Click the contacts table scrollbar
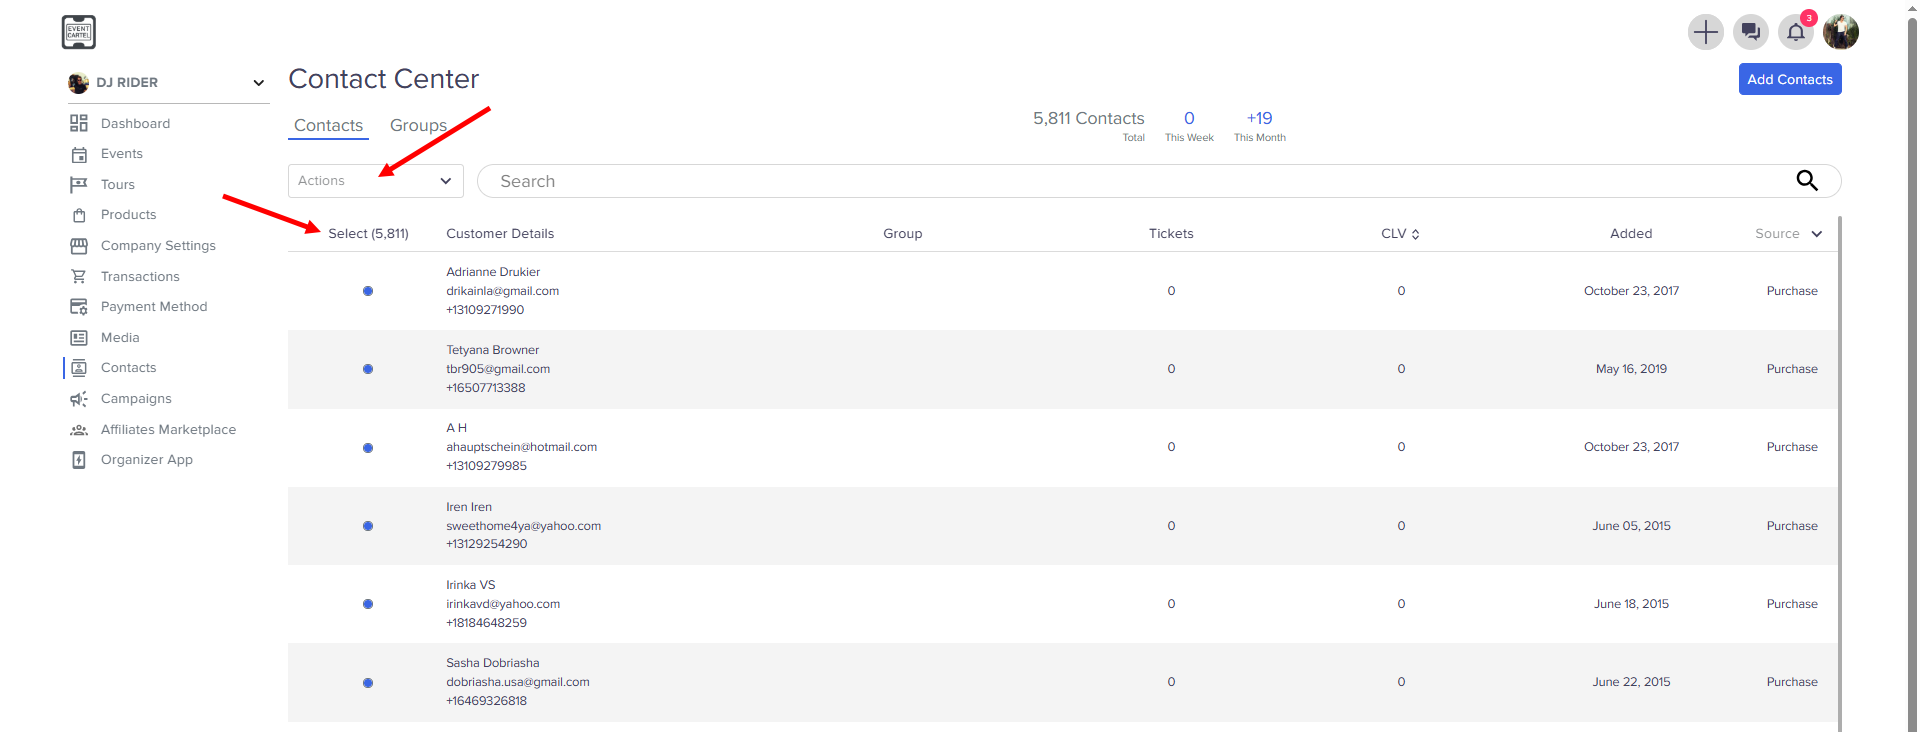This screenshot has height=732, width=1920. point(1840,475)
